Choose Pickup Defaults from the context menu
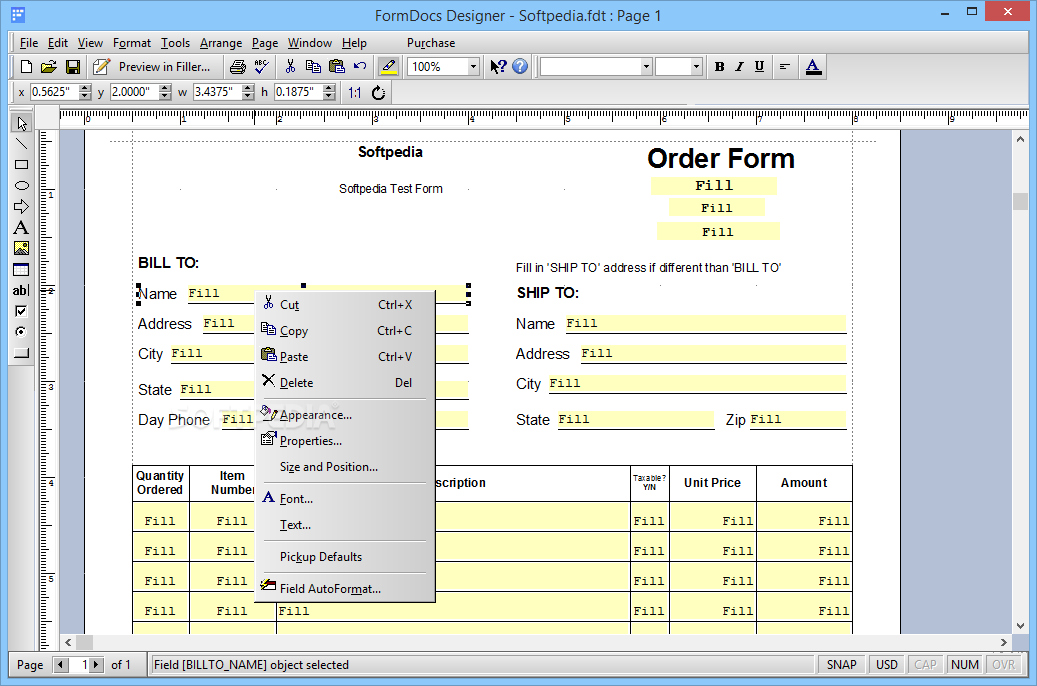 tap(345, 557)
